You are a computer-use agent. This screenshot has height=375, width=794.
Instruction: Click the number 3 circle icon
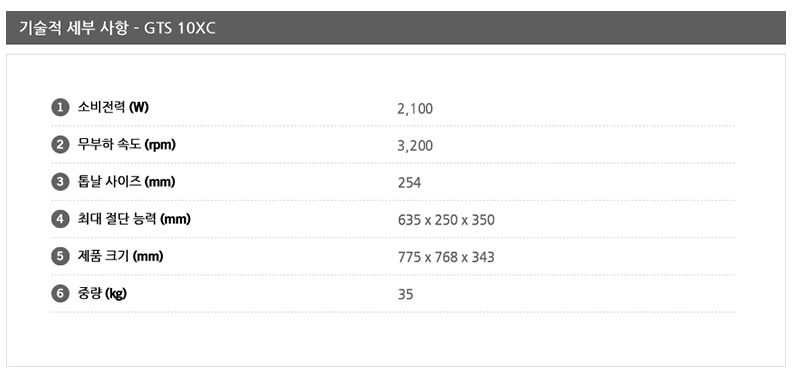[x=60, y=182]
